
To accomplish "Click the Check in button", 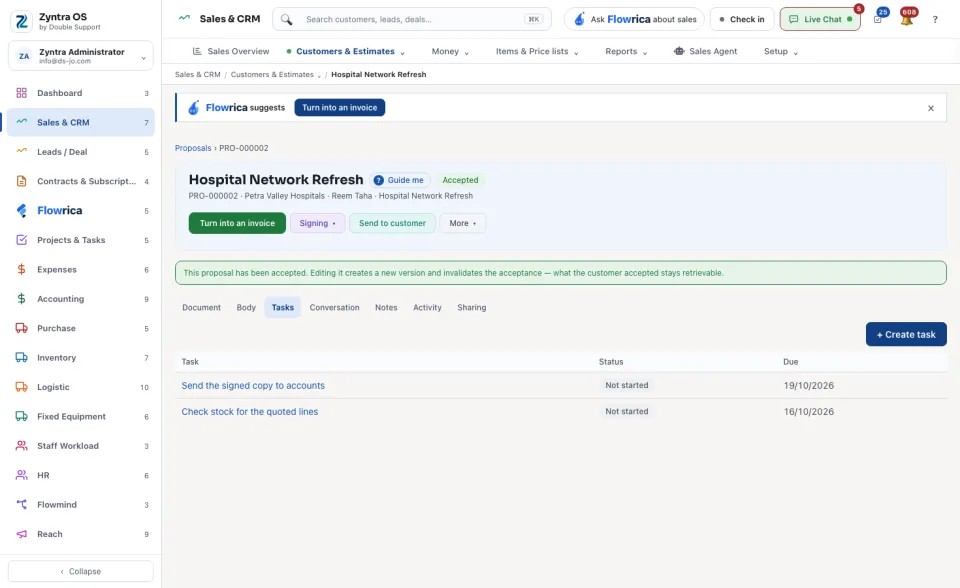I will coord(741,19).
